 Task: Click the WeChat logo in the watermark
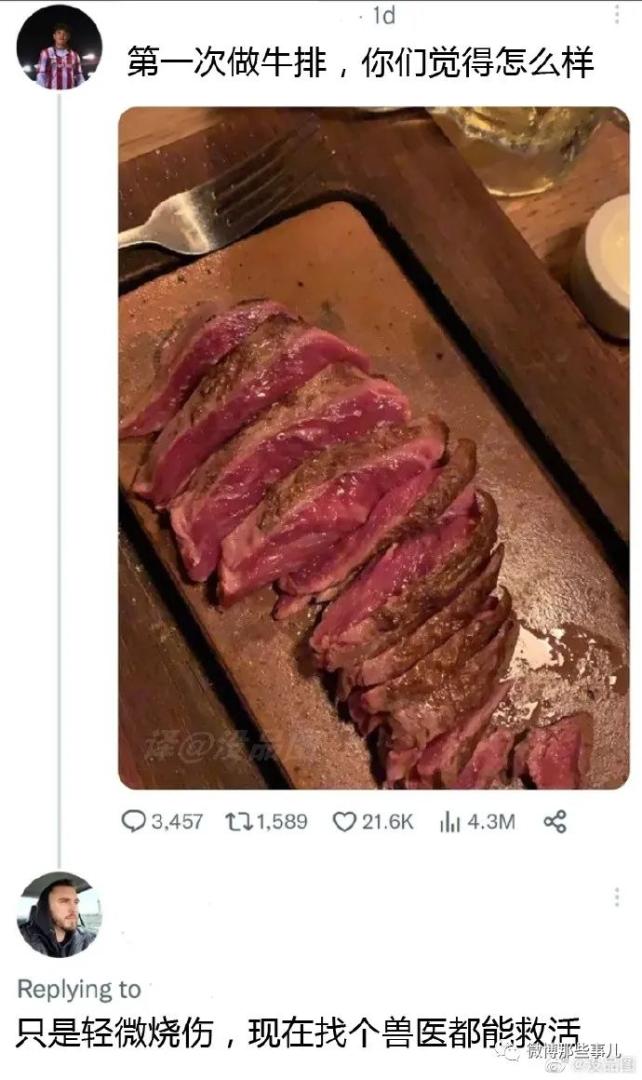511,1050
